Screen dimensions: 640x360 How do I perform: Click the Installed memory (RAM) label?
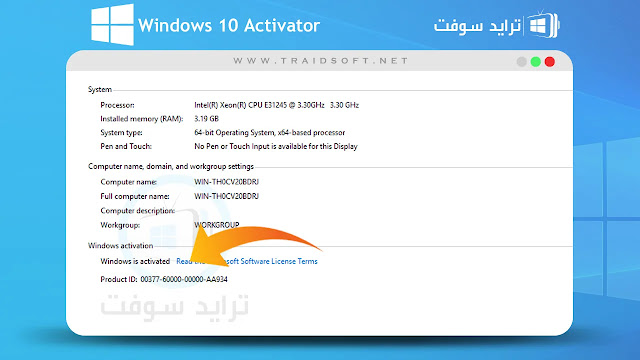(142, 119)
